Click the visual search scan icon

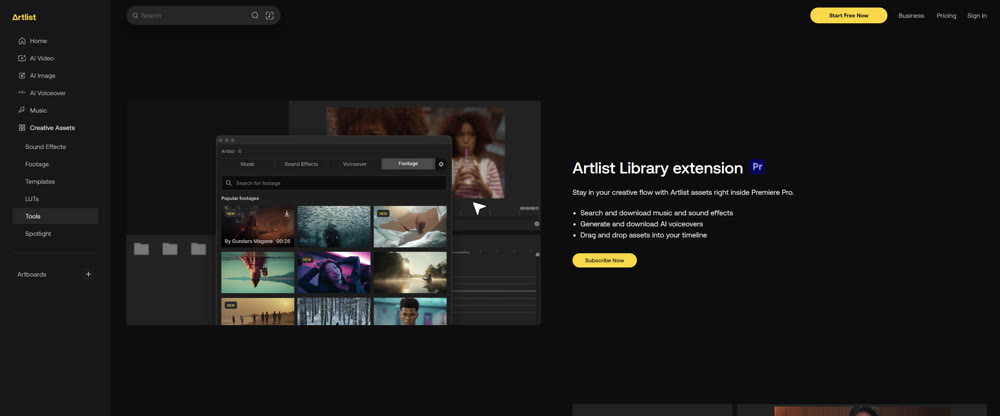click(x=270, y=15)
